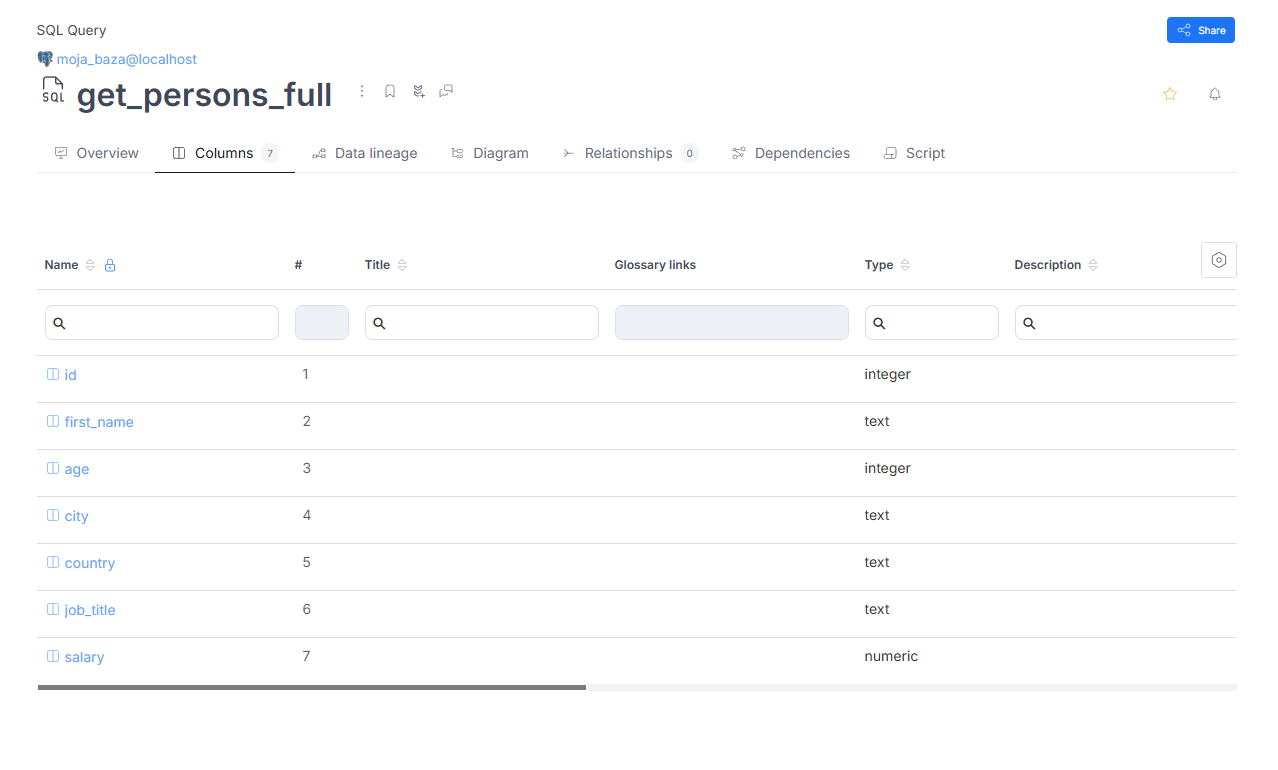
Task: Click the column icon beside id row
Action: click(53, 375)
